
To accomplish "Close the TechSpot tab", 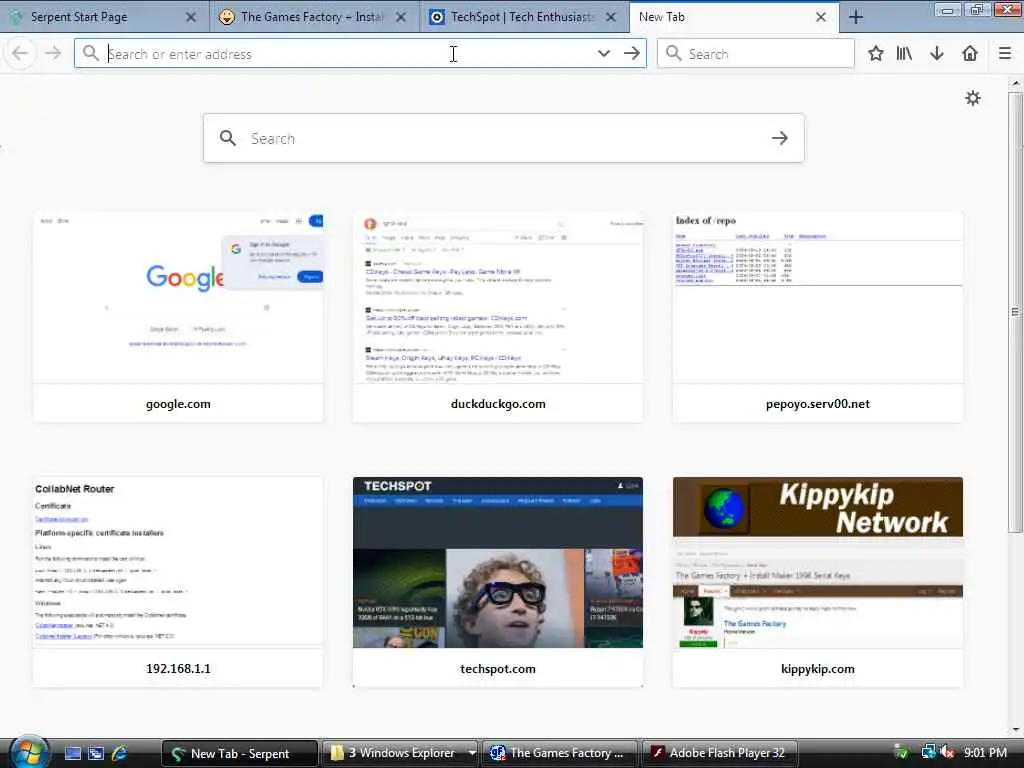I will point(611,18).
